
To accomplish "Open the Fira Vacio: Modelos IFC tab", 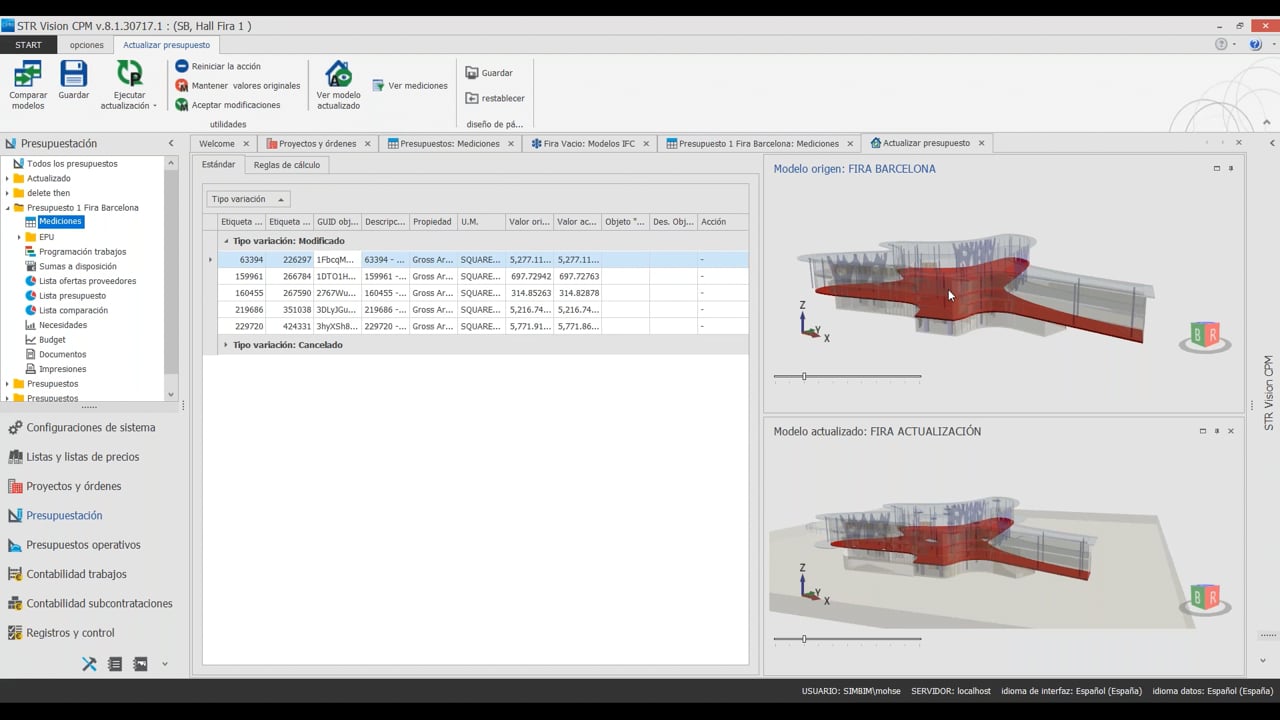I will click(x=588, y=143).
